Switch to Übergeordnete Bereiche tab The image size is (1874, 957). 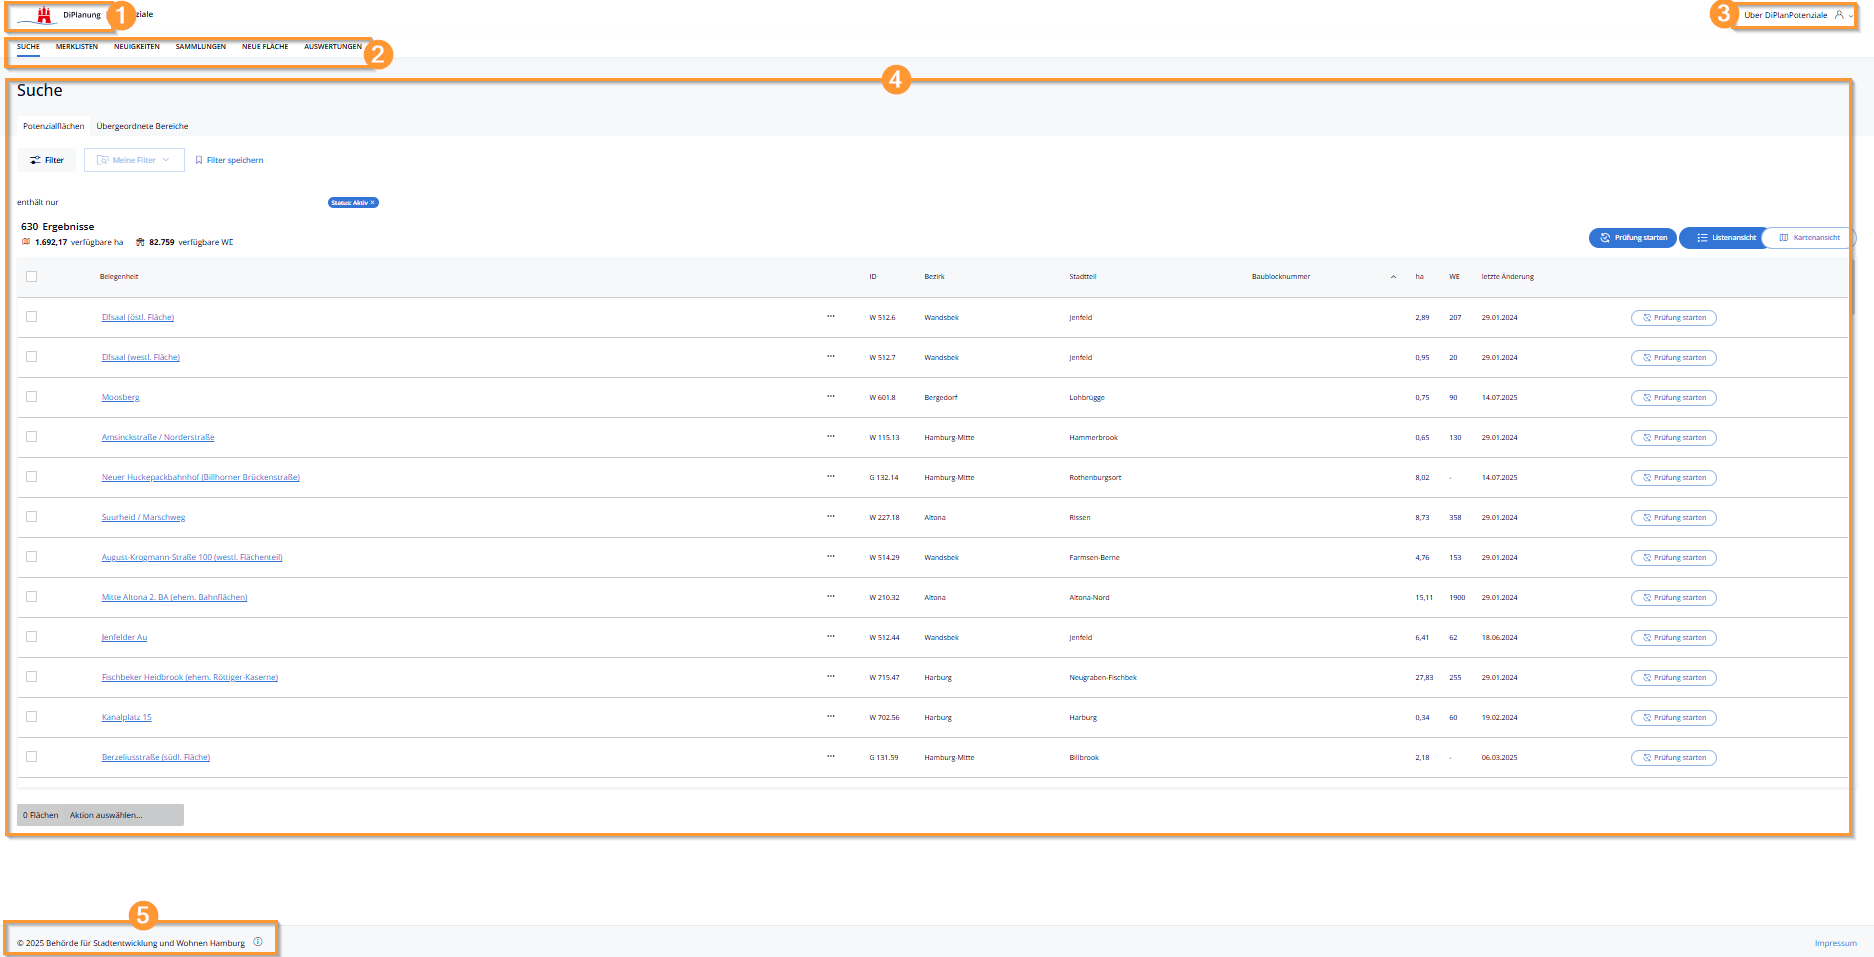(142, 127)
